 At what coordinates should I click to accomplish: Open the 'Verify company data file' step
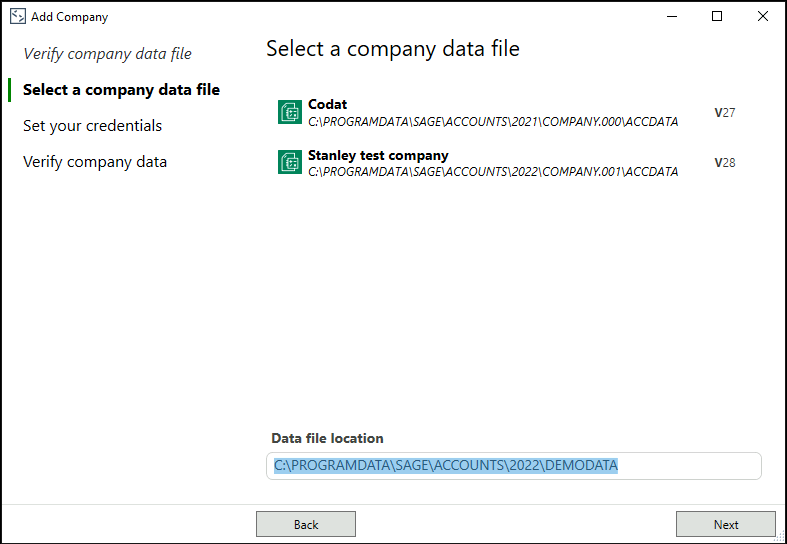(x=107, y=54)
